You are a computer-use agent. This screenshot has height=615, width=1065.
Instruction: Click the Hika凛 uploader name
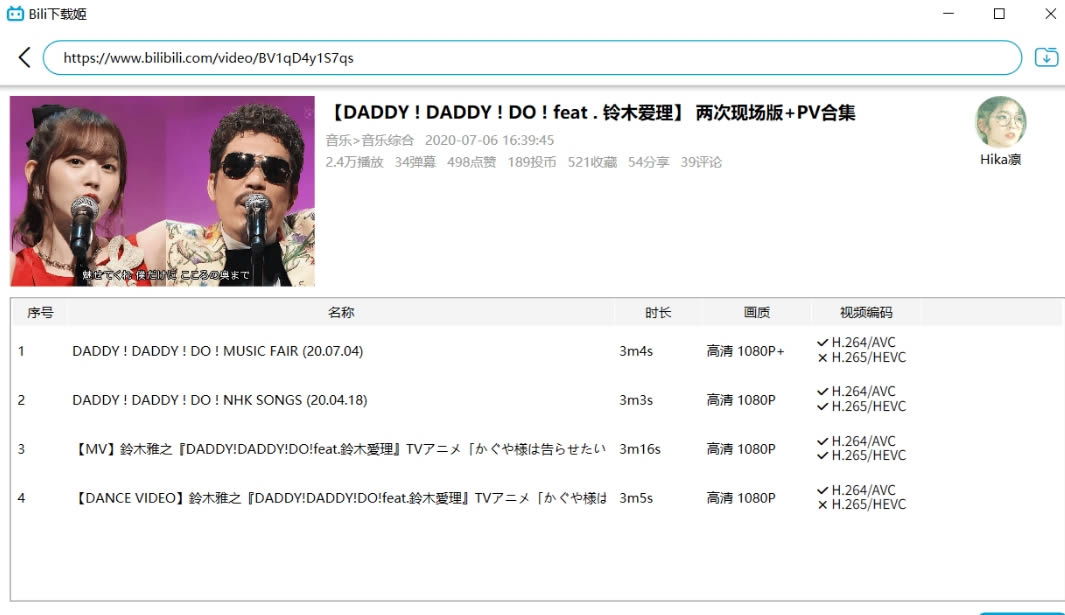(x=1000, y=160)
